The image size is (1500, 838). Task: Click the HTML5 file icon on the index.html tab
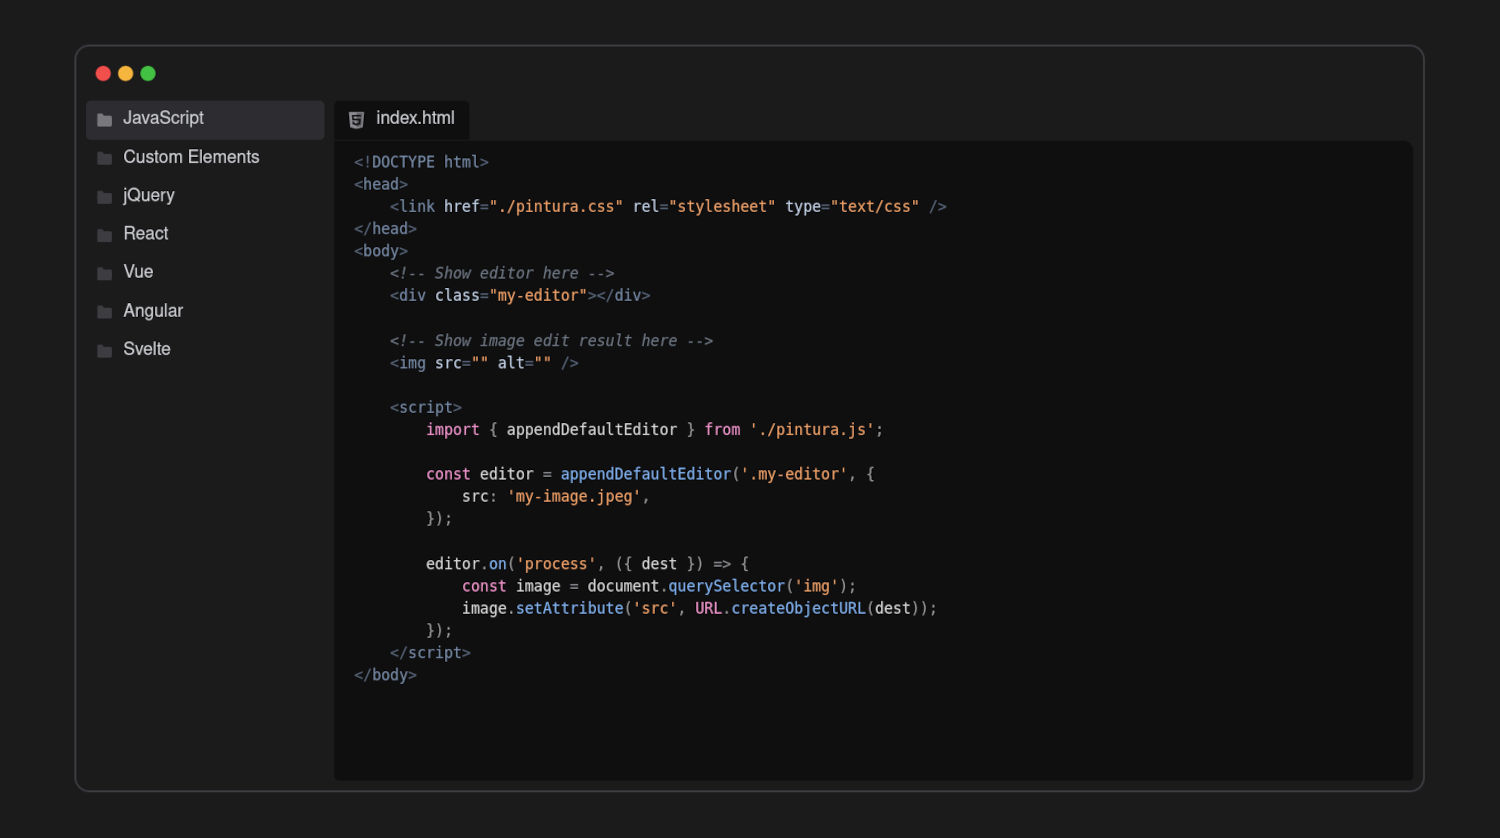tap(356, 120)
